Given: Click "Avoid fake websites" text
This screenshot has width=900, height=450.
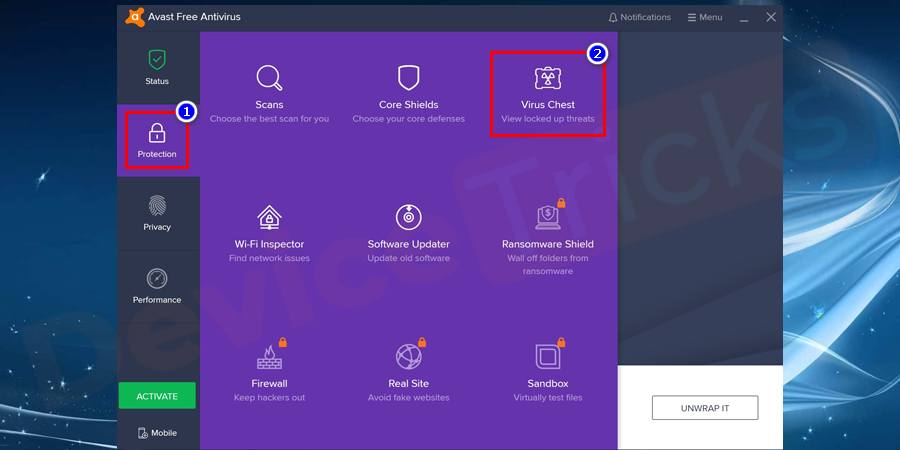Looking at the screenshot, I should pyautogui.click(x=409, y=398).
